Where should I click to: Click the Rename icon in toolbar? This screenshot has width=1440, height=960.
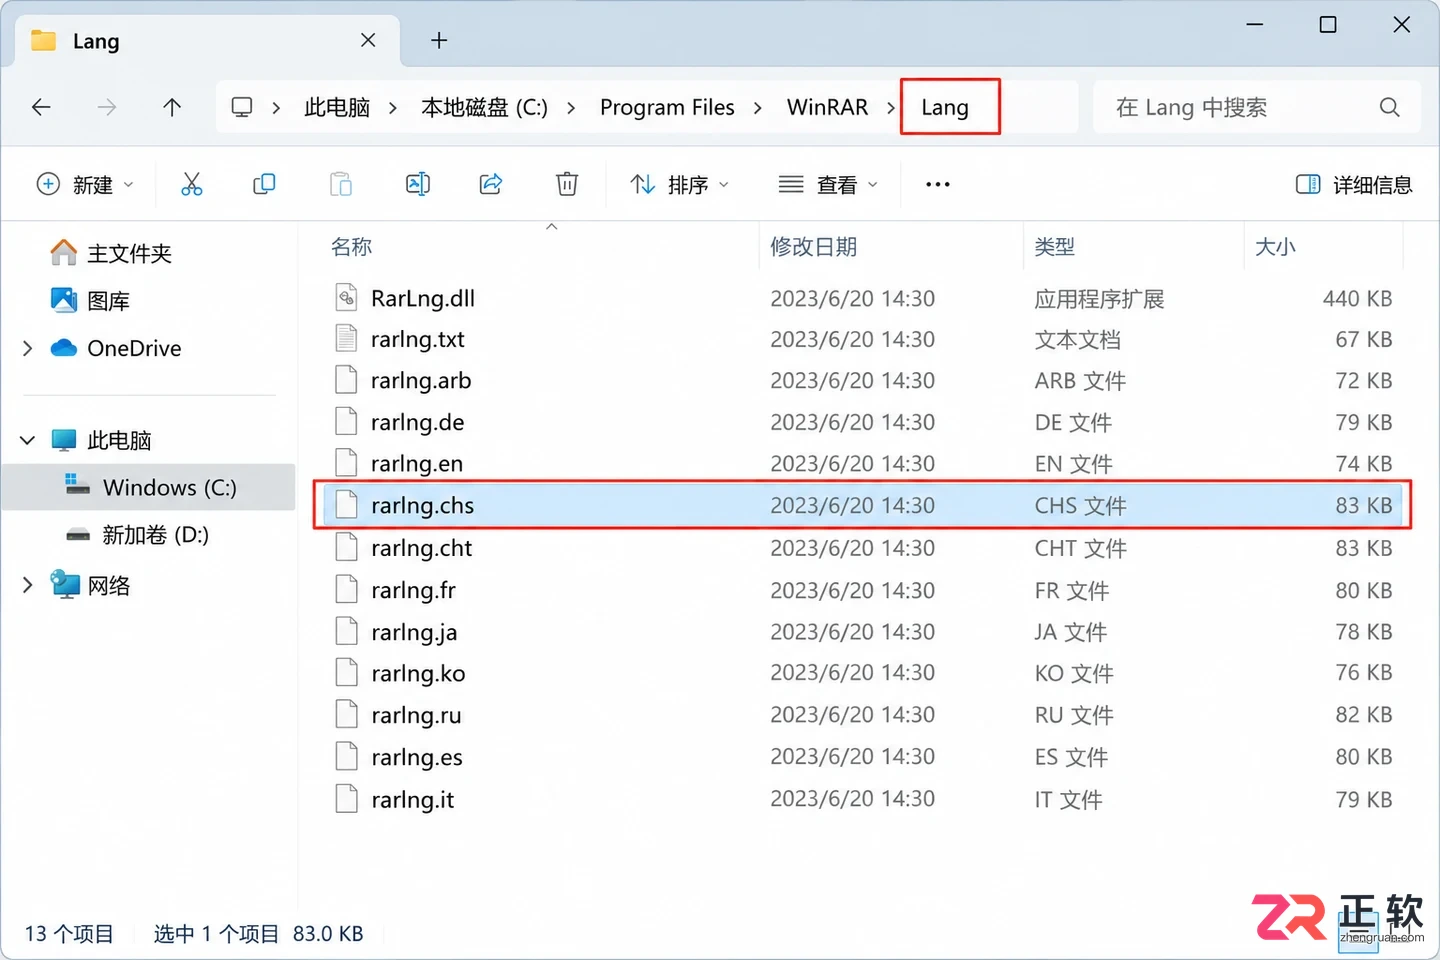(417, 184)
